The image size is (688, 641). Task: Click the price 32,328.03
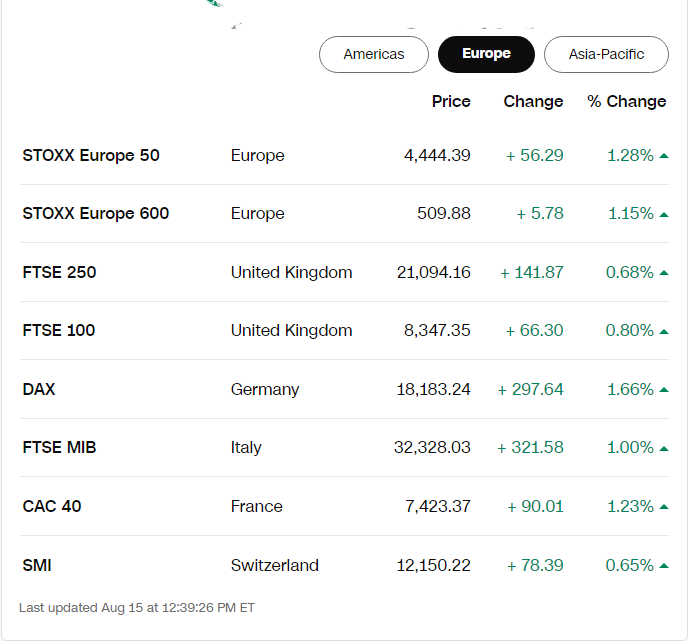432,447
